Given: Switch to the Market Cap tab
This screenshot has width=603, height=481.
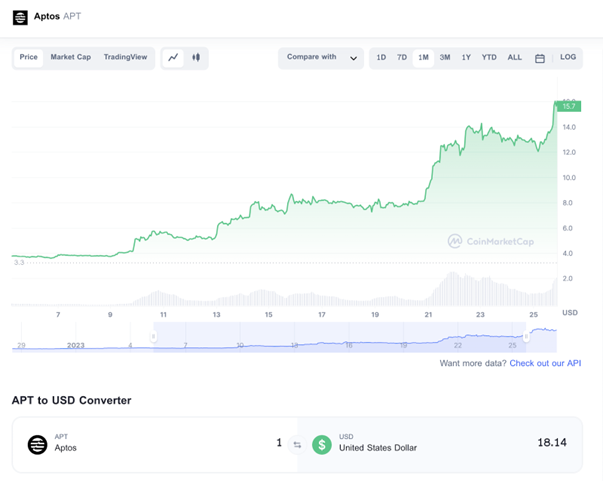Looking at the screenshot, I should [x=70, y=58].
